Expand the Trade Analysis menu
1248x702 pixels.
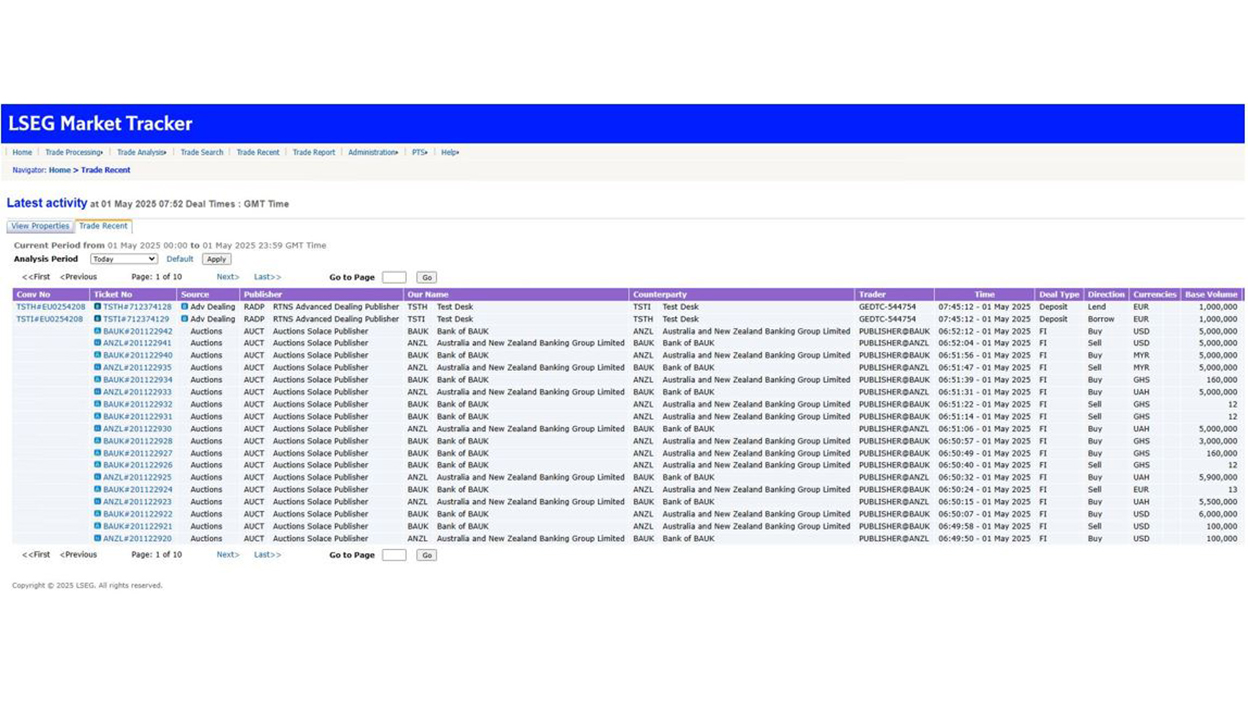click(141, 153)
